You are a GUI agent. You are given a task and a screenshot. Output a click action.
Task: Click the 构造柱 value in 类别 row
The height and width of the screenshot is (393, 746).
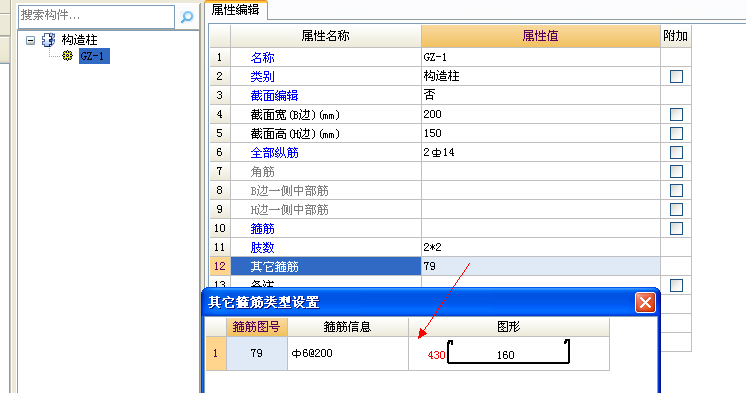click(x=442, y=76)
